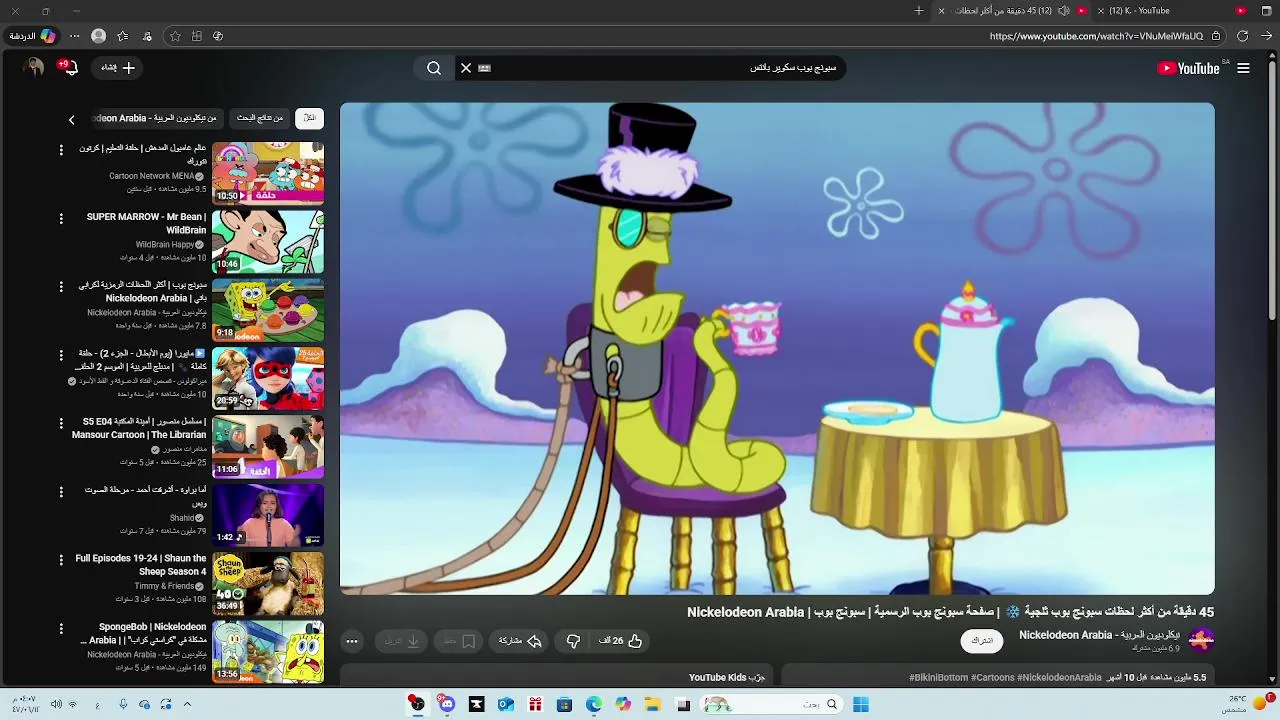Show next chips with the arrow
Image resolution: width=1280 pixels, height=720 pixels.
click(x=71, y=119)
